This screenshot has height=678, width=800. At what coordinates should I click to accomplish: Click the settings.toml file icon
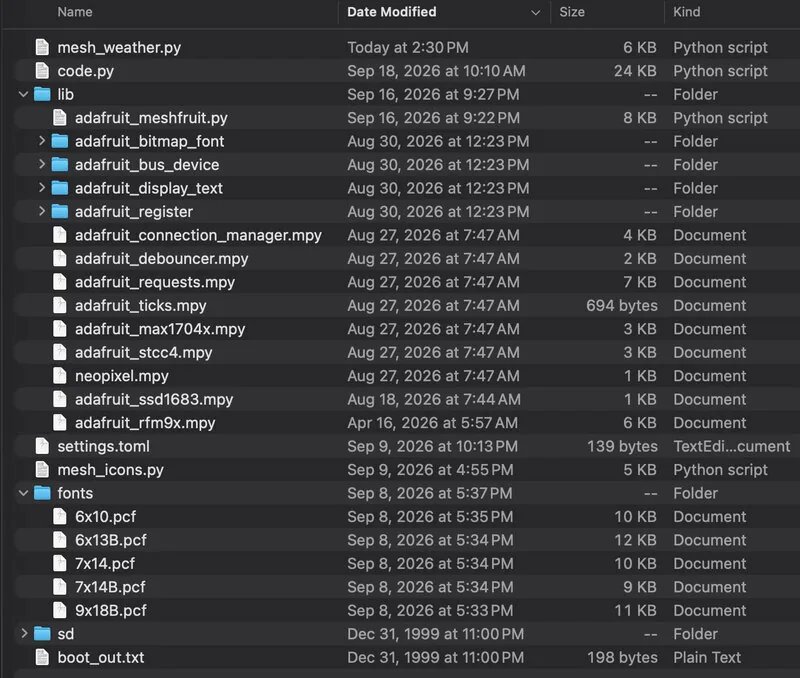(x=42, y=446)
